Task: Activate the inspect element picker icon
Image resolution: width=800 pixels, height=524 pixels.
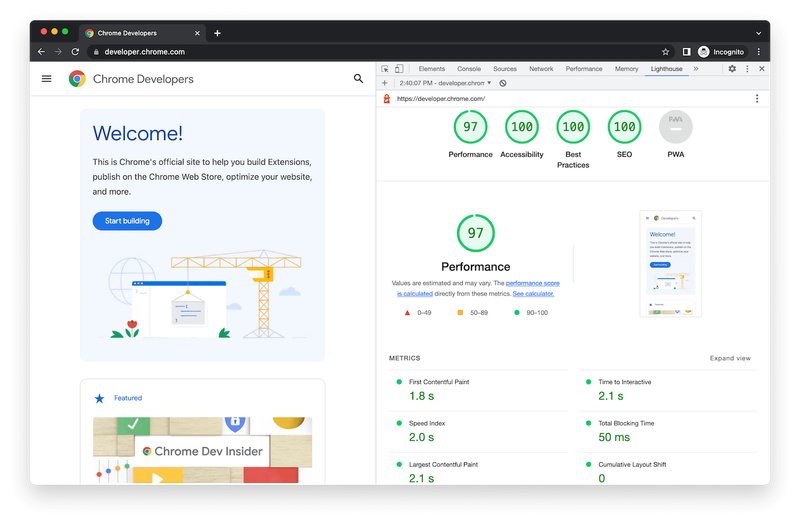Action: [x=385, y=69]
